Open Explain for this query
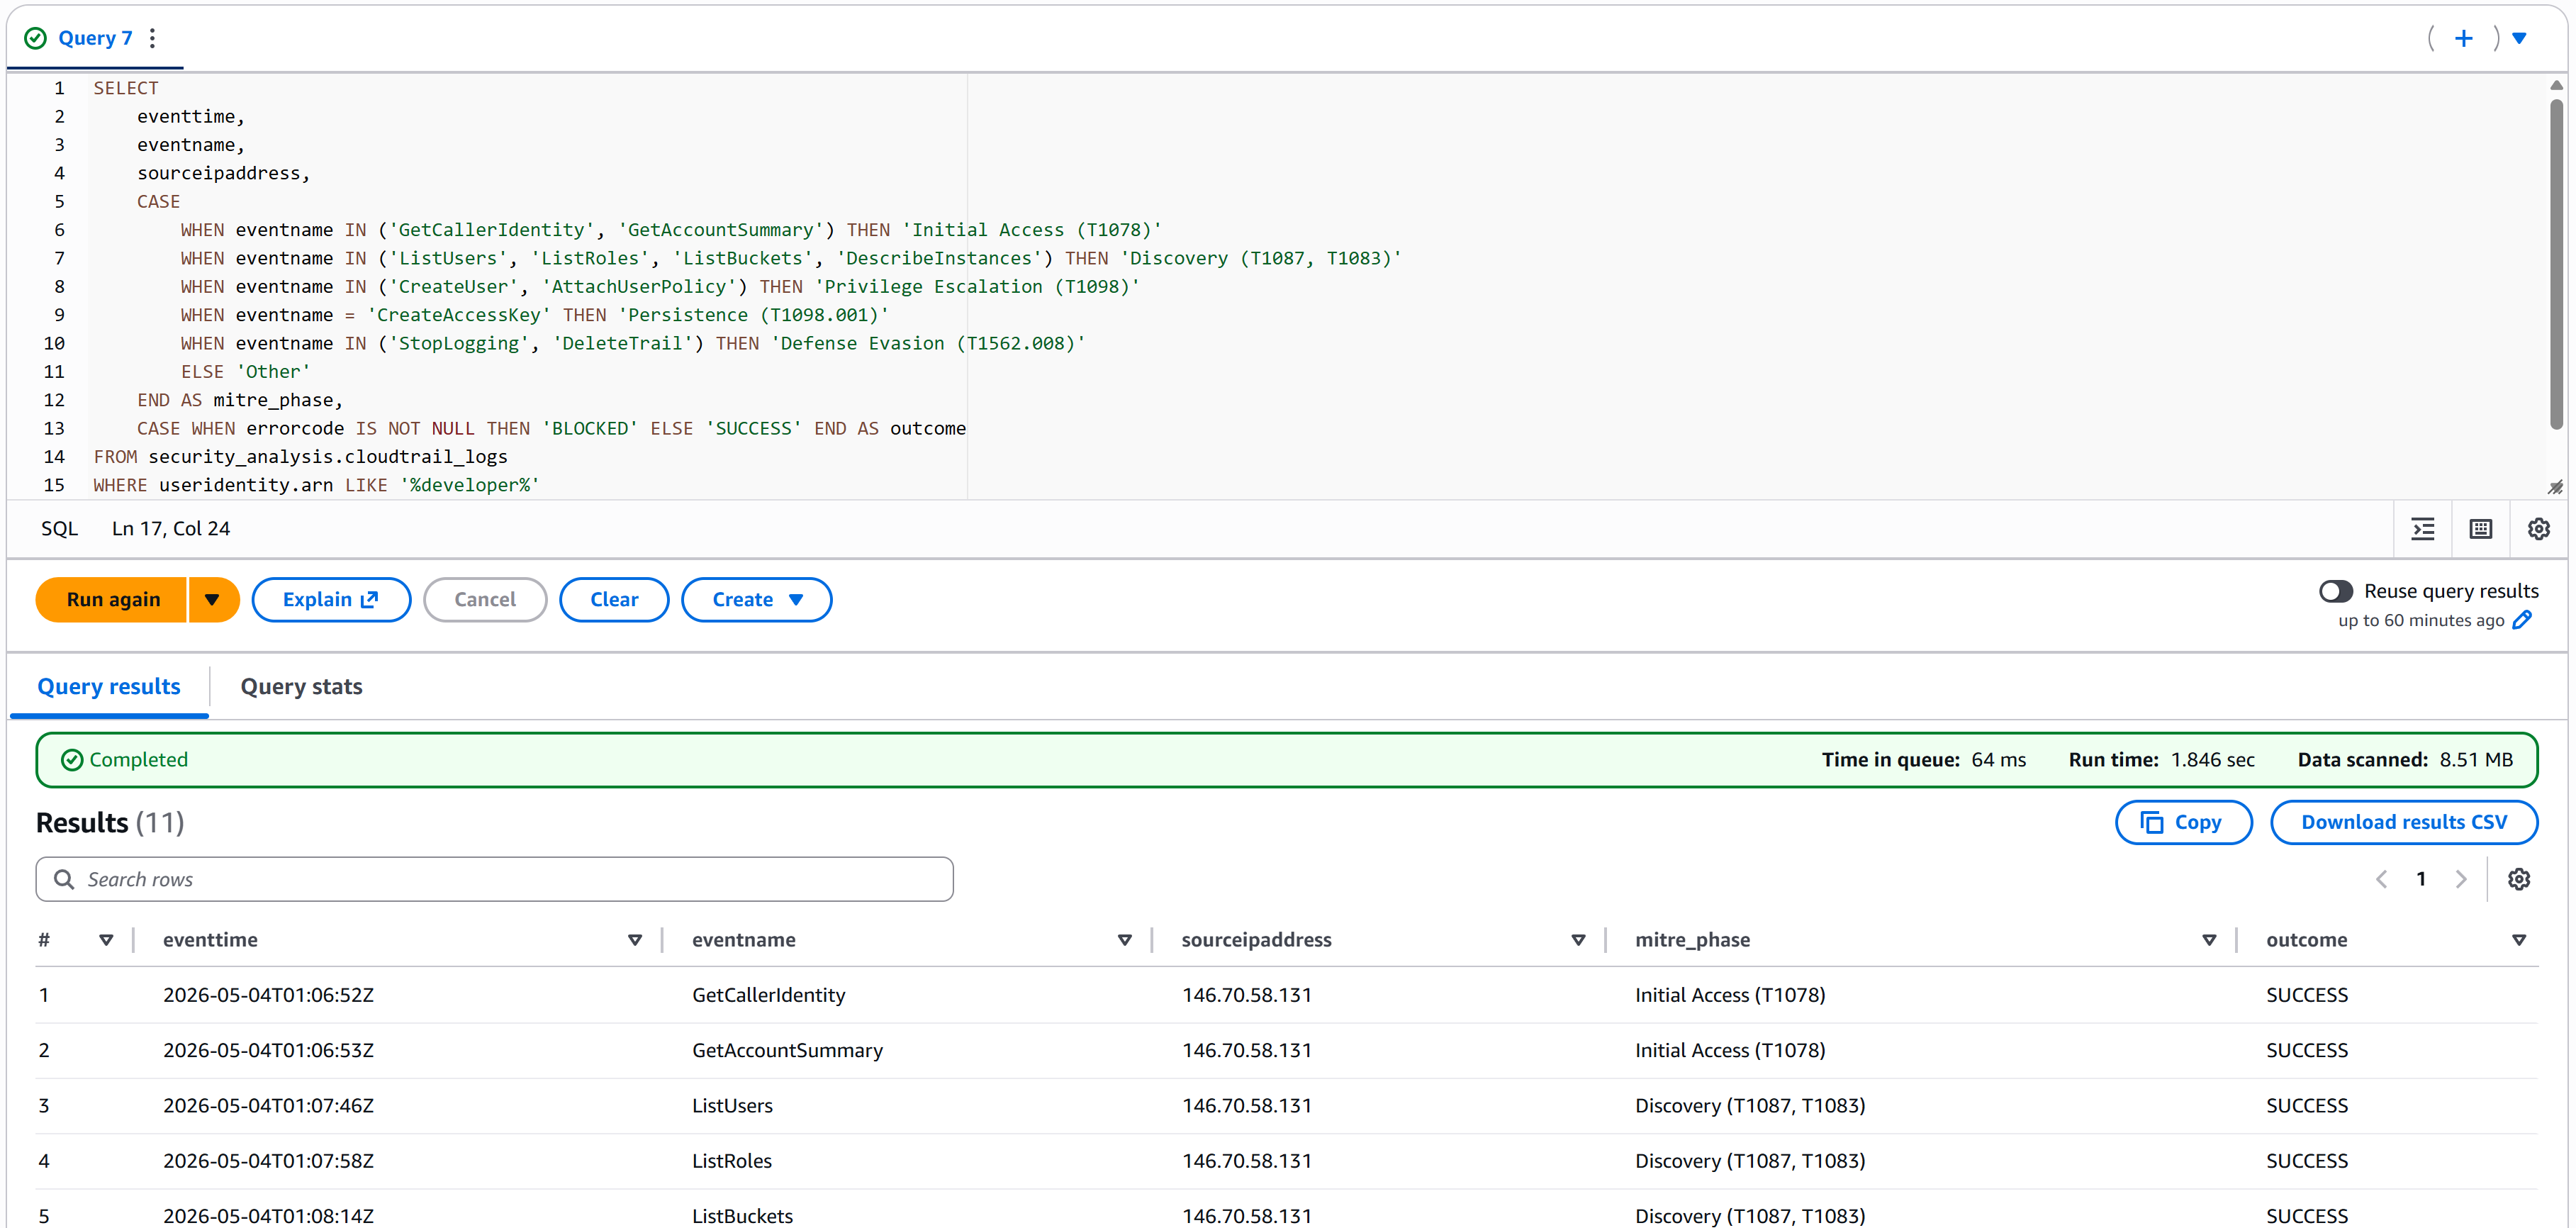2576x1228 pixels. point(331,600)
